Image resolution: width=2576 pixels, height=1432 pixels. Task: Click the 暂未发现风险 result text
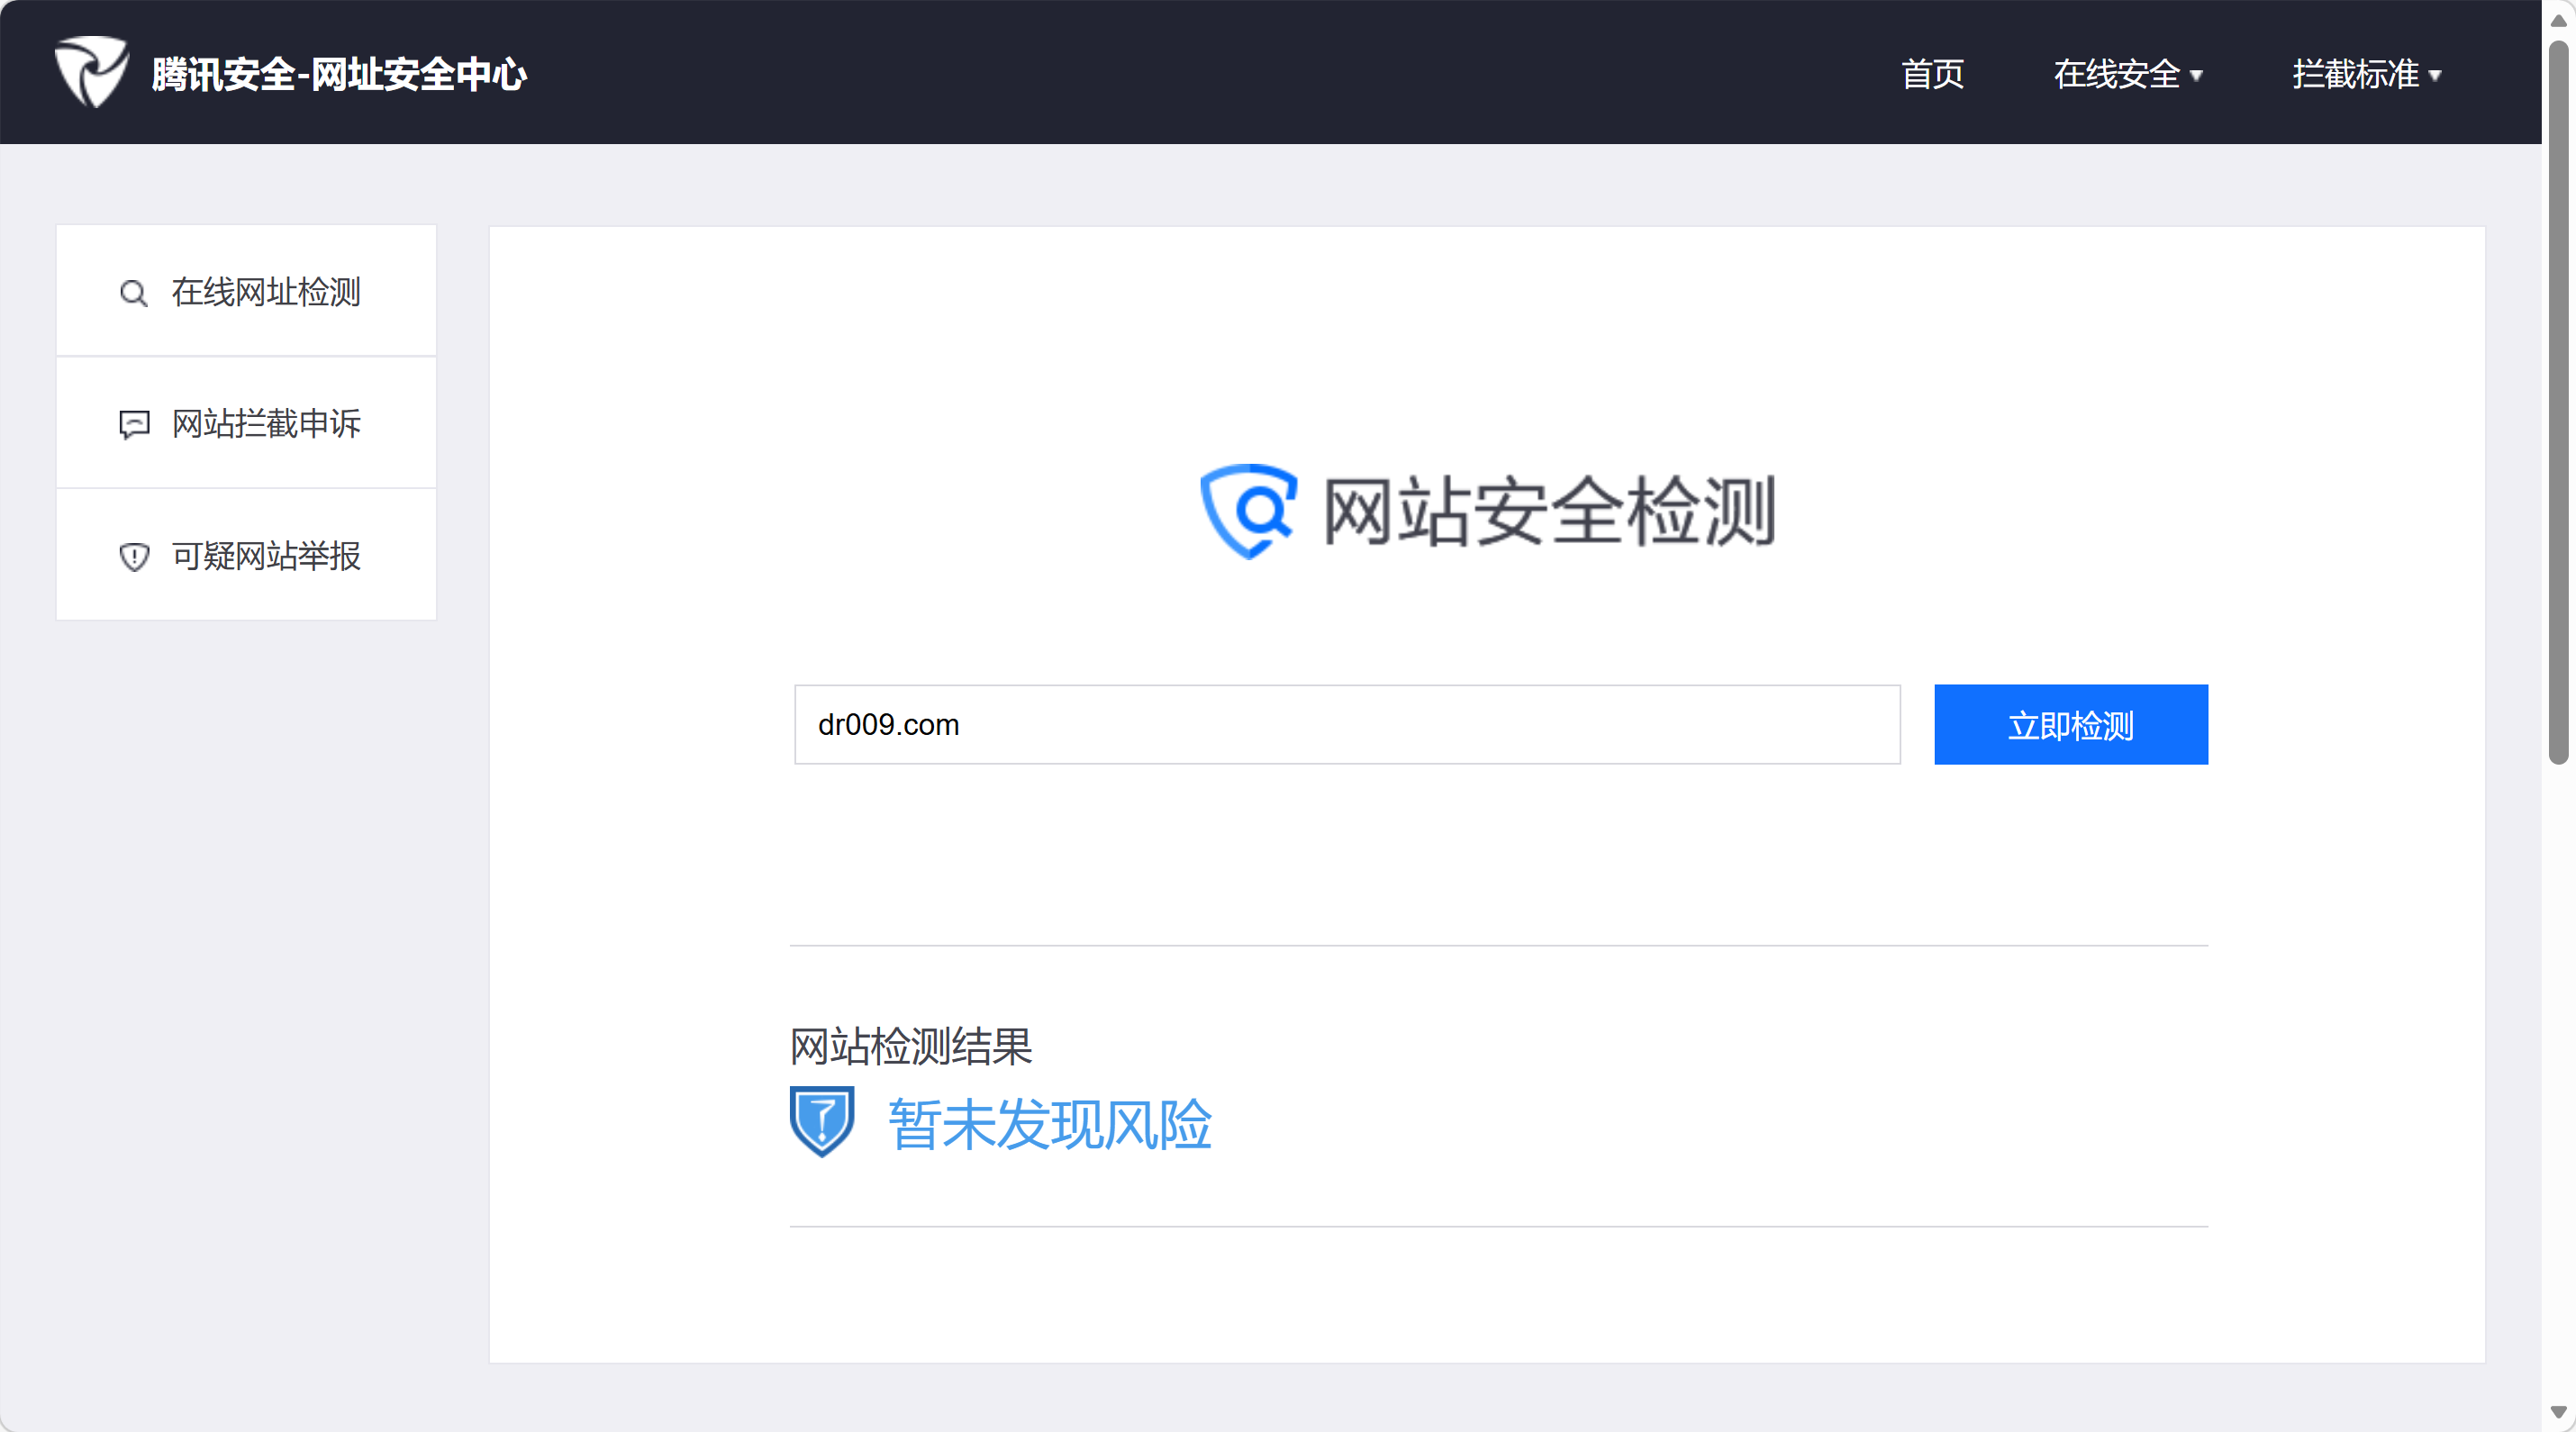[x=1049, y=1124]
